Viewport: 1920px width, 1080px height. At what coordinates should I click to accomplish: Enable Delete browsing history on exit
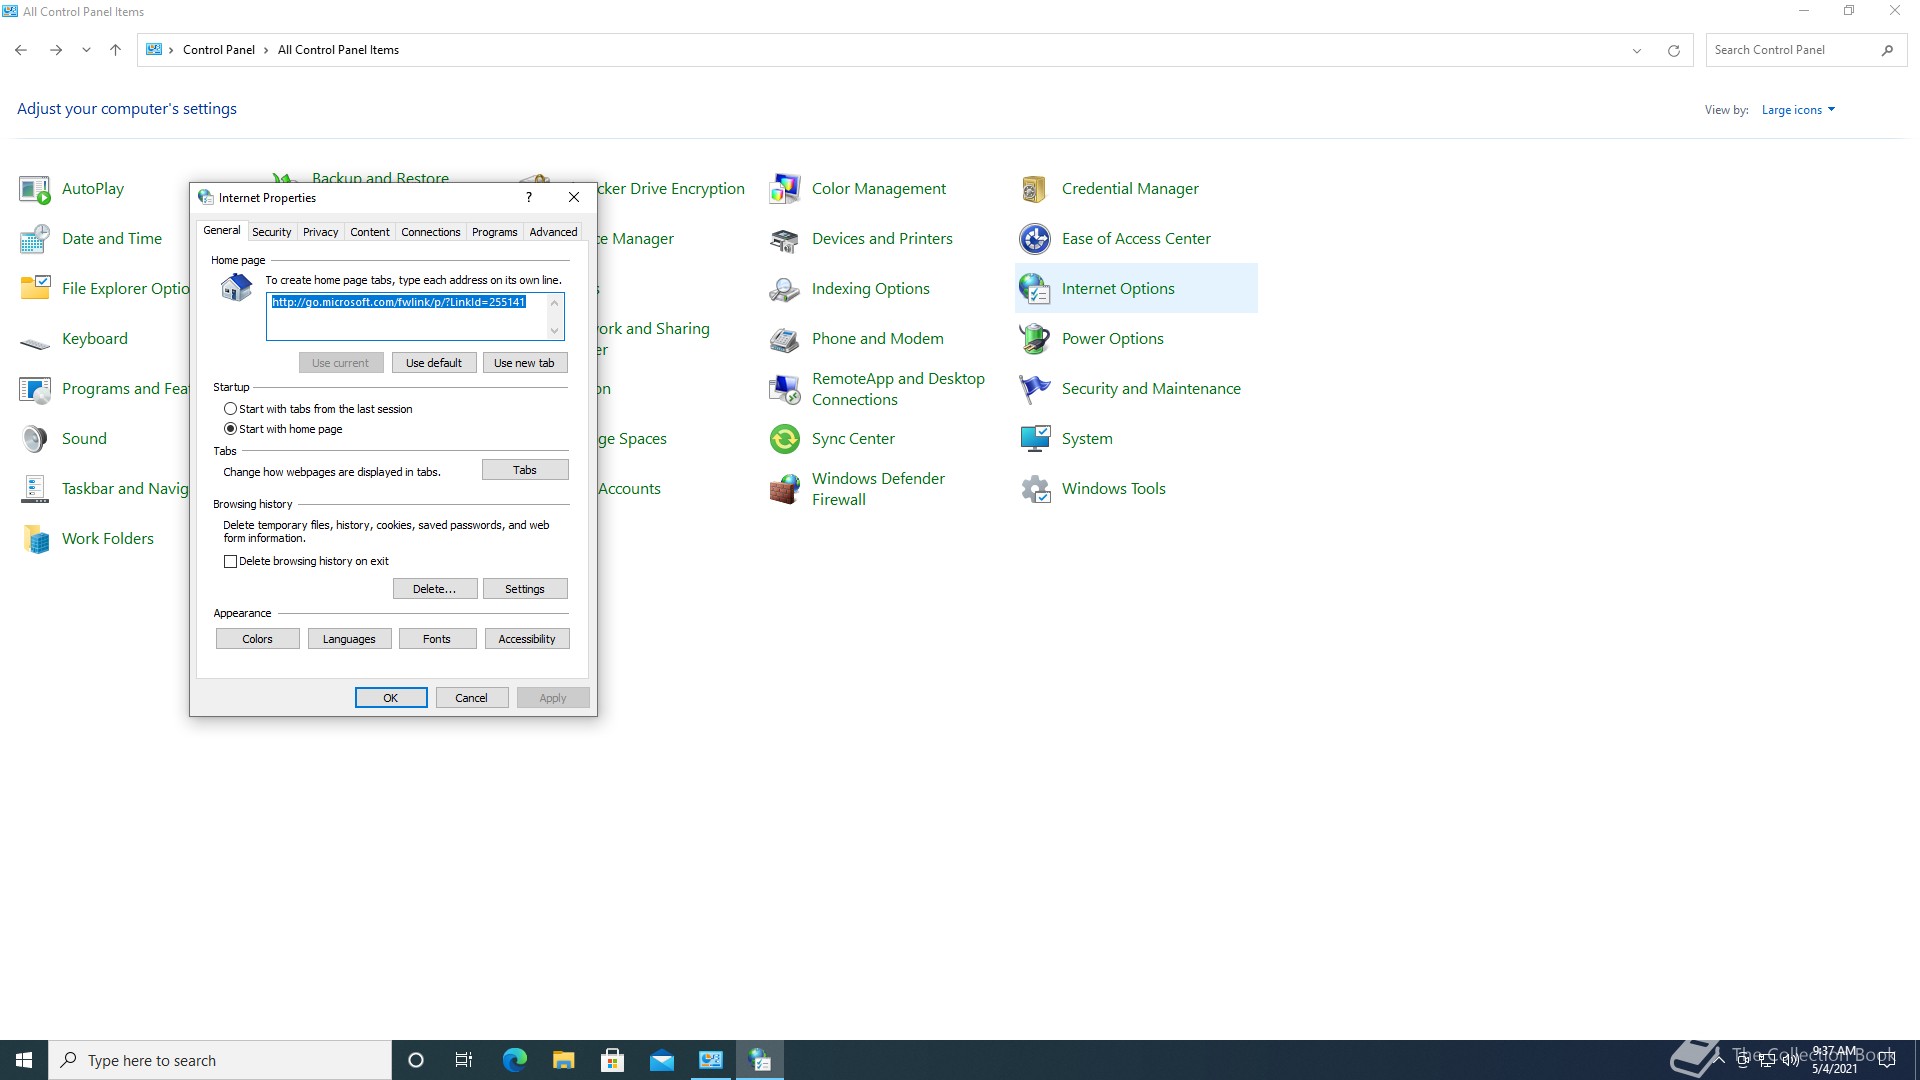[231, 562]
